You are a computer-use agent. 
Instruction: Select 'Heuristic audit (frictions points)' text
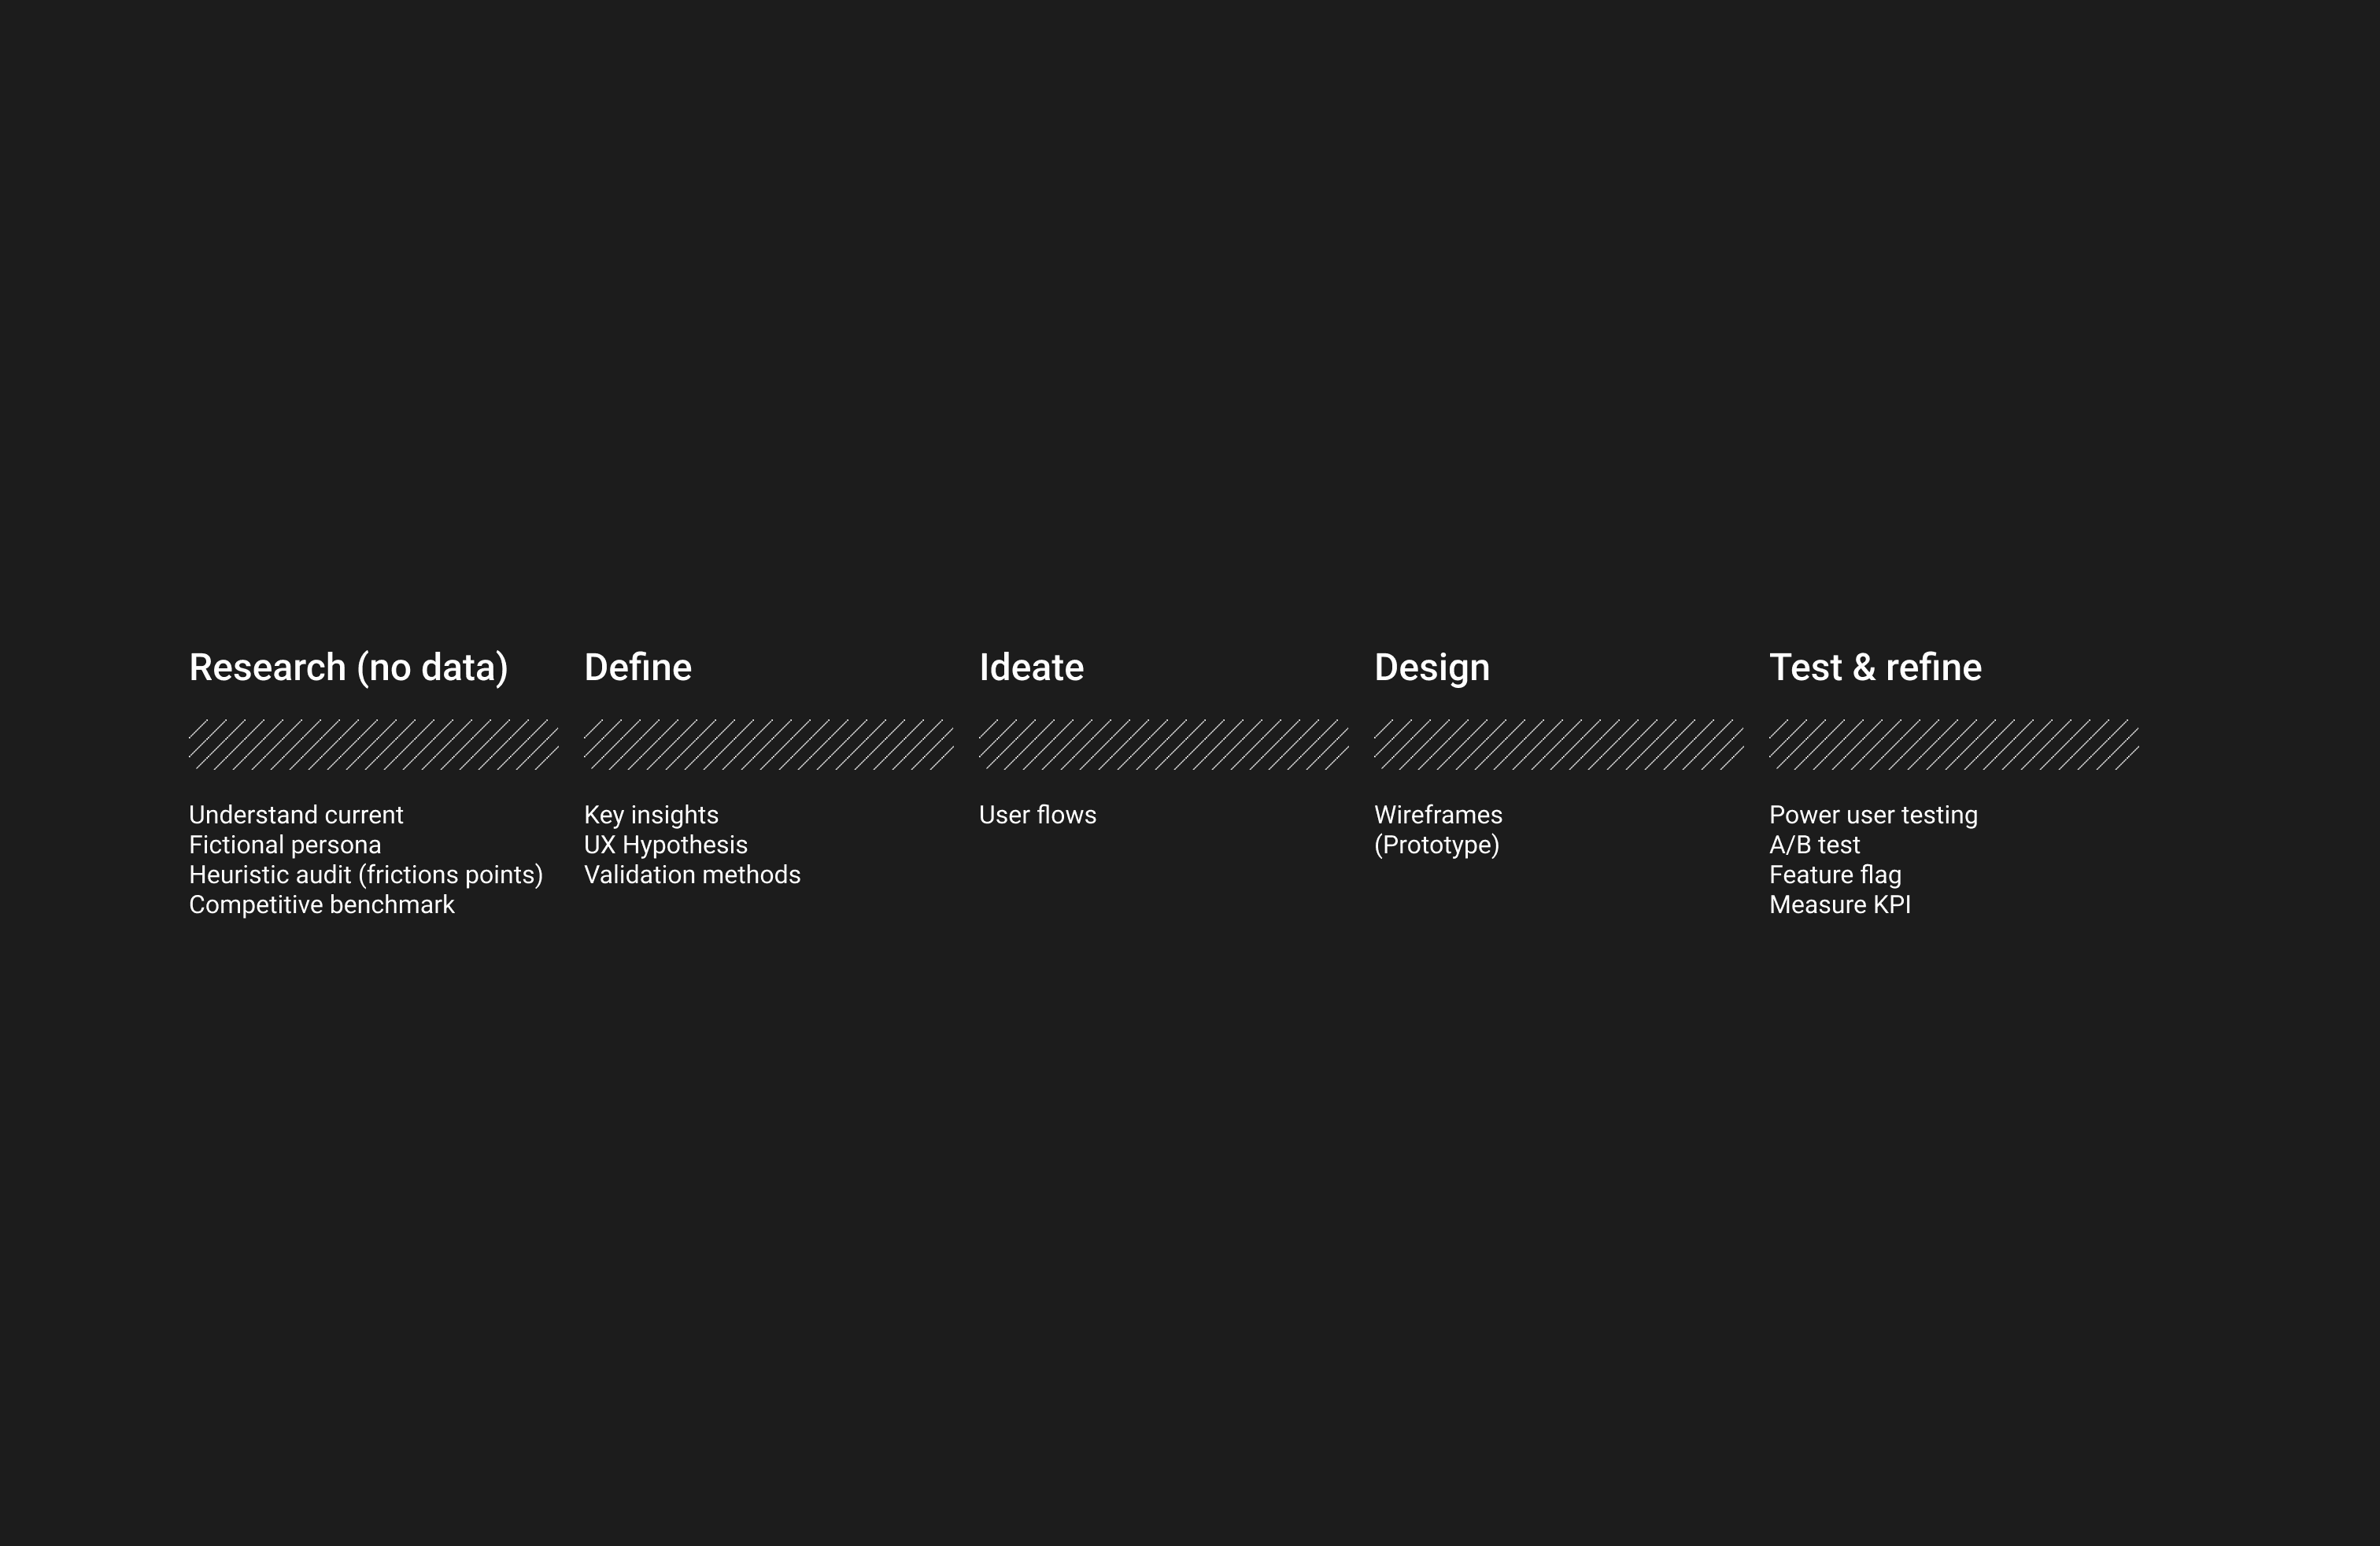(x=366, y=875)
